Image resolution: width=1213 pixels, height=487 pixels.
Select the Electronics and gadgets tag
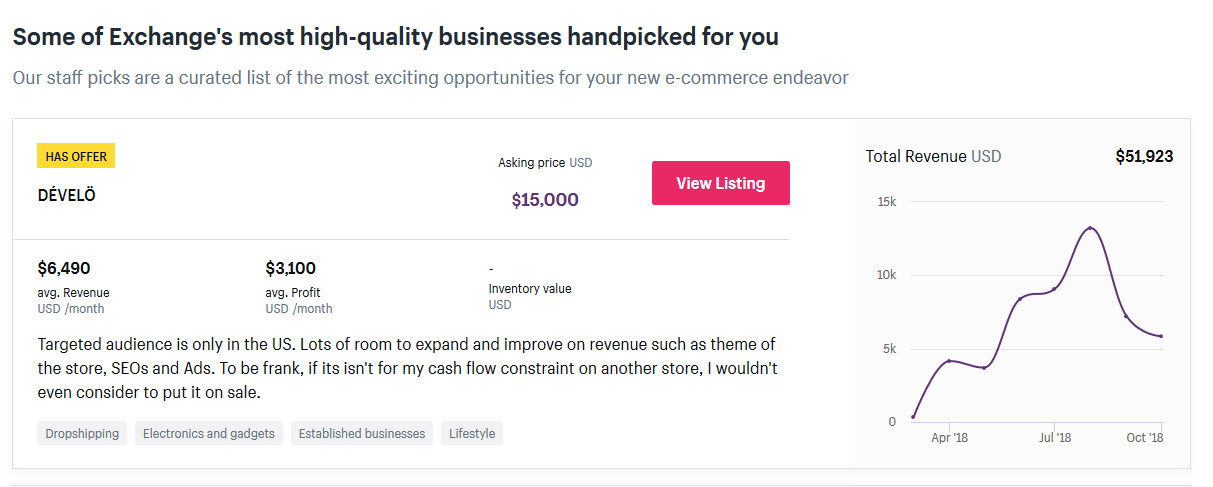209,433
